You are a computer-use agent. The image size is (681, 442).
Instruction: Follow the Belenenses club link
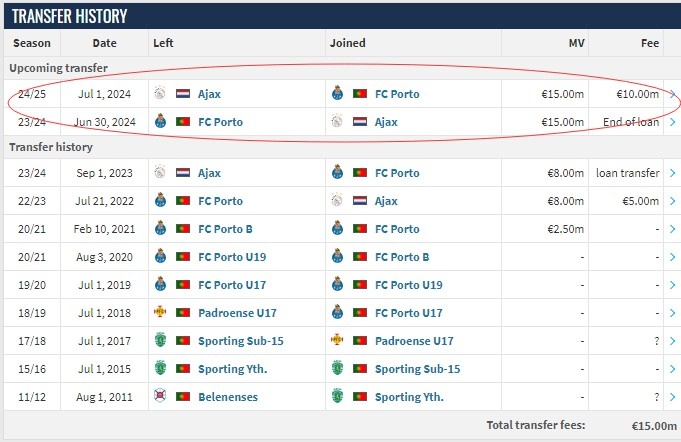click(x=228, y=397)
